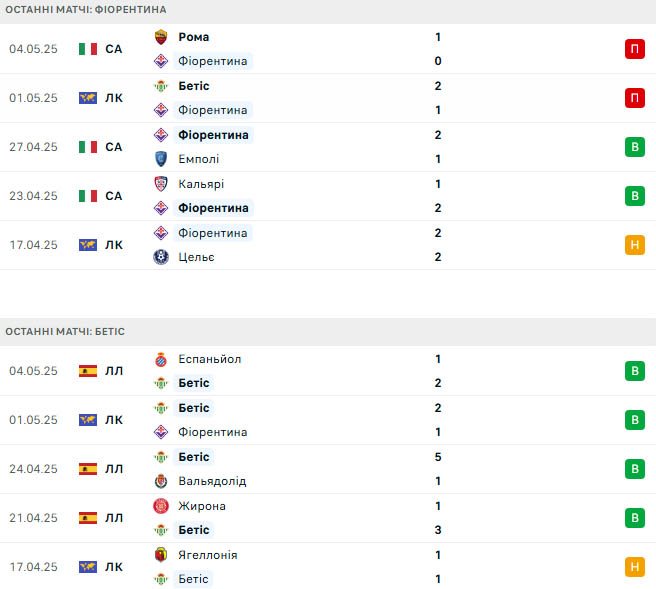Click the Espanyol club crest icon
This screenshot has height=589, width=656.
(x=161, y=359)
